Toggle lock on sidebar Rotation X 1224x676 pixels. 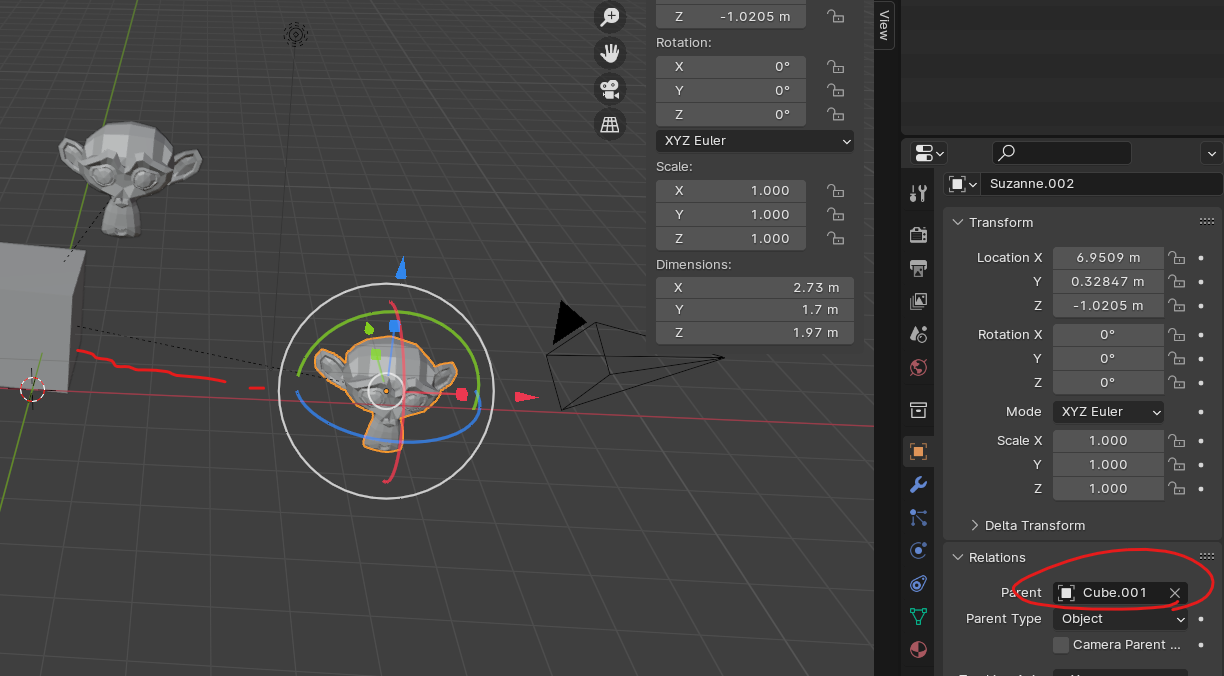(x=835, y=66)
